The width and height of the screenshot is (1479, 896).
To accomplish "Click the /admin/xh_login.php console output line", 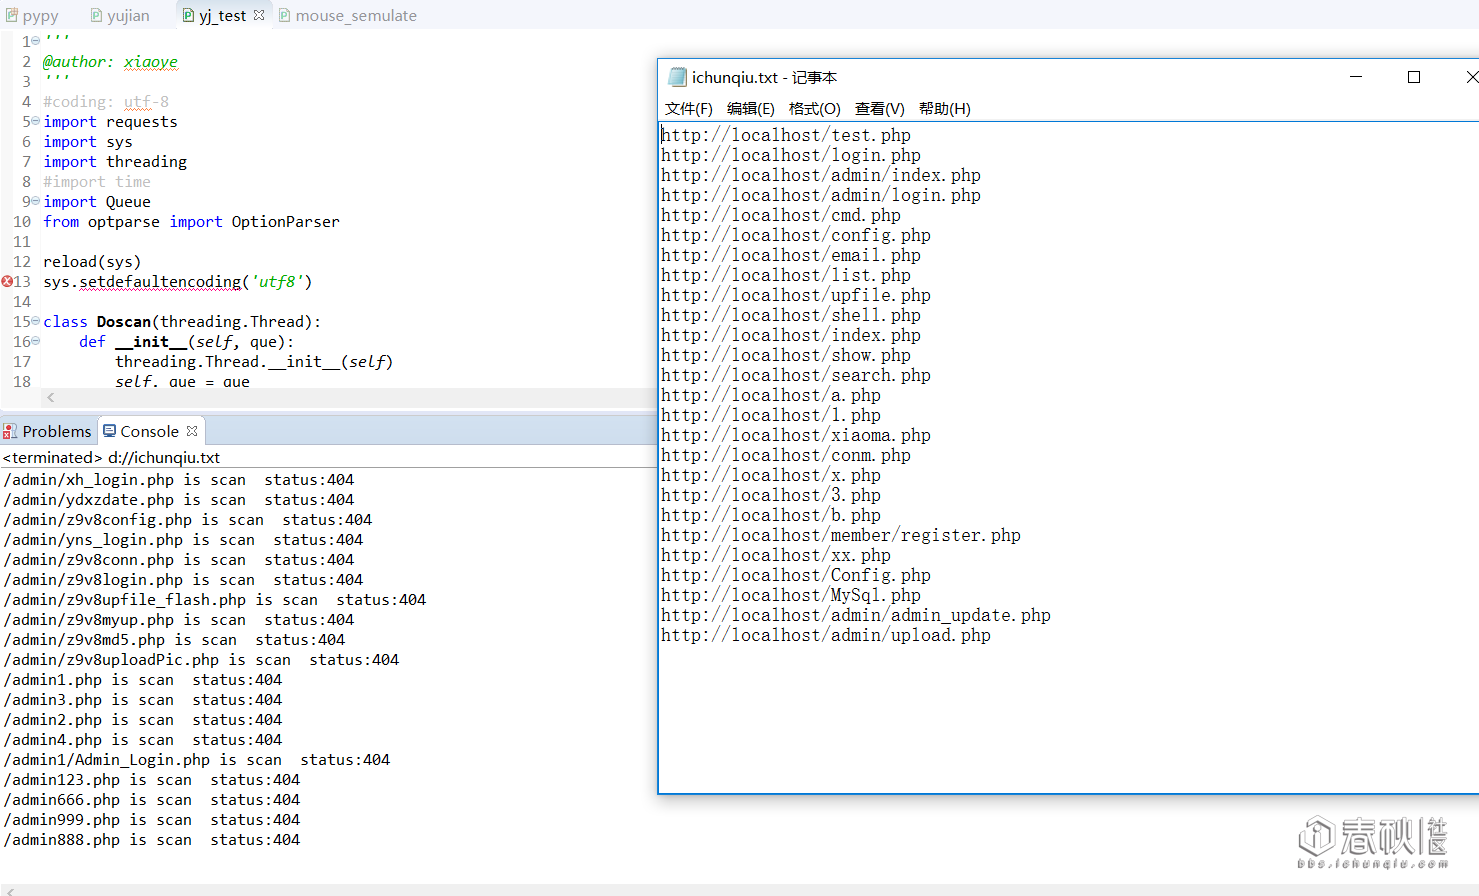I will 179,480.
